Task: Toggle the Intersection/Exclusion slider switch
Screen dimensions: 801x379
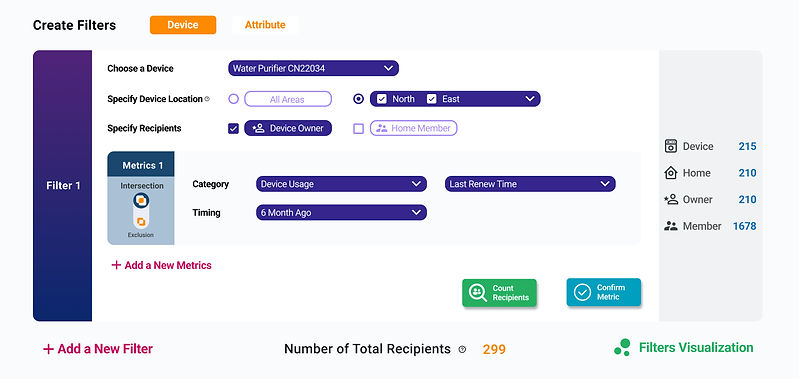Action: click(x=141, y=210)
